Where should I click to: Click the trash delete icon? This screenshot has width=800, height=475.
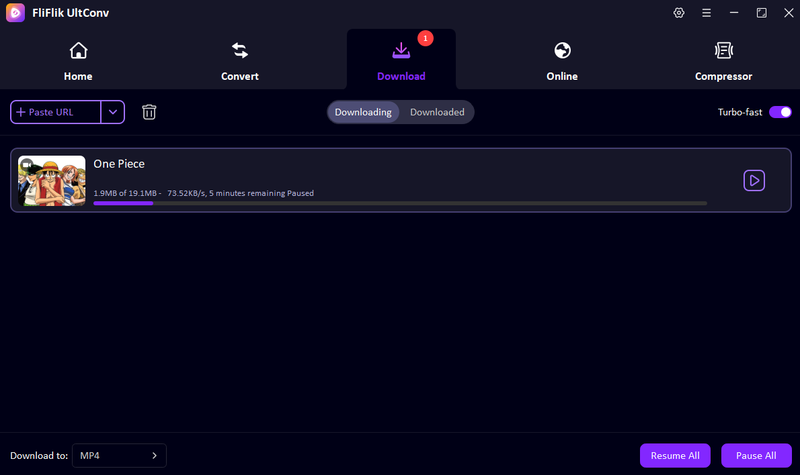(149, 112)
